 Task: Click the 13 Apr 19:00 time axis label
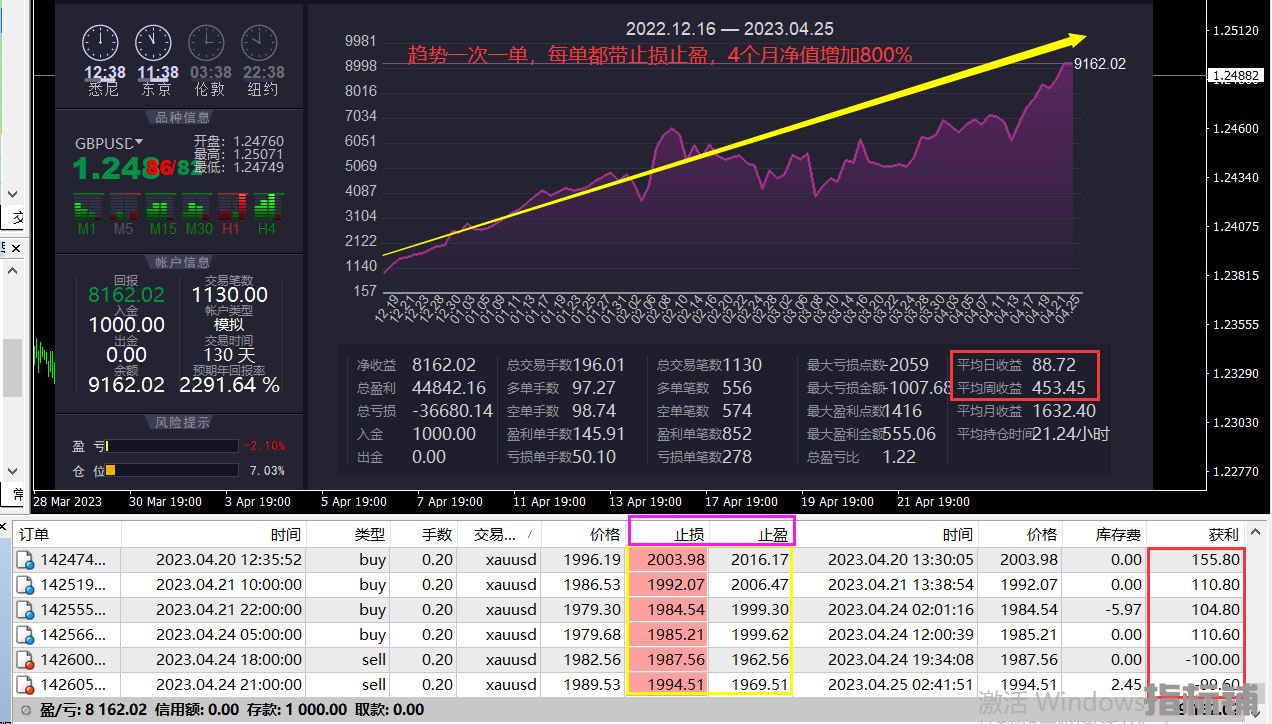[x=646, y=502]
